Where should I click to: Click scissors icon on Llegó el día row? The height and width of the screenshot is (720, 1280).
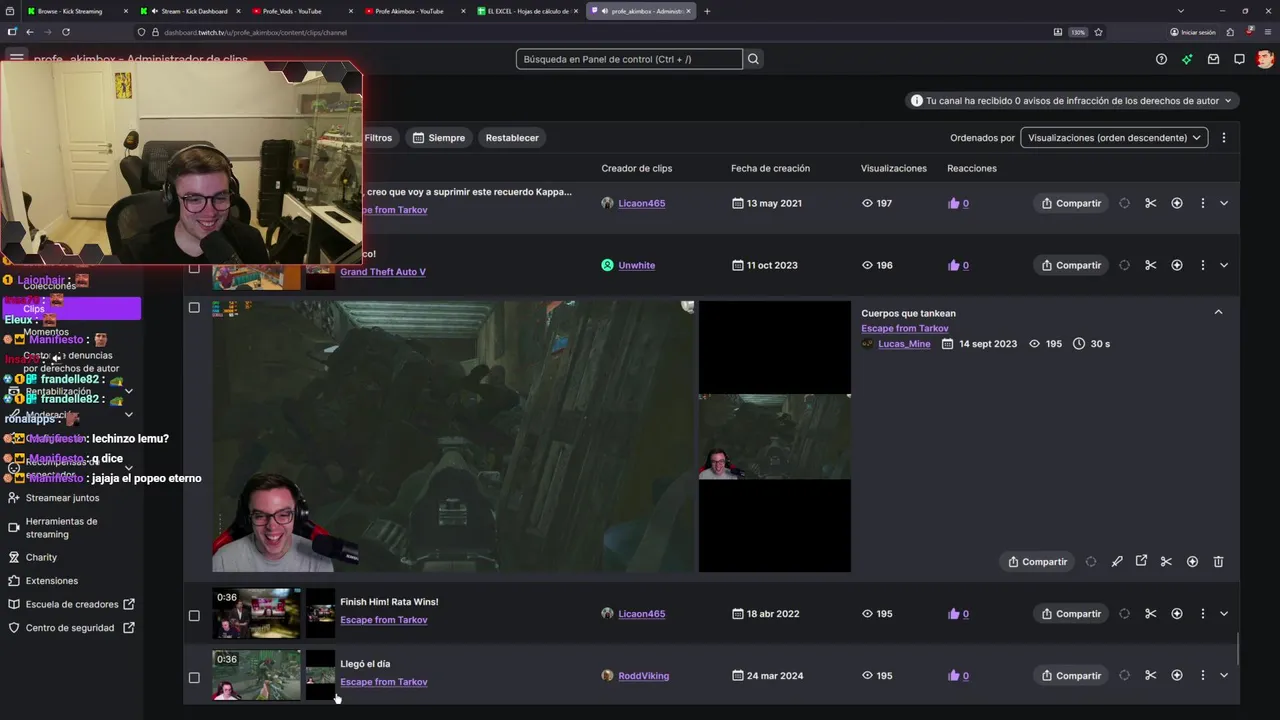pyautogui.click(x=1151, y=676)
